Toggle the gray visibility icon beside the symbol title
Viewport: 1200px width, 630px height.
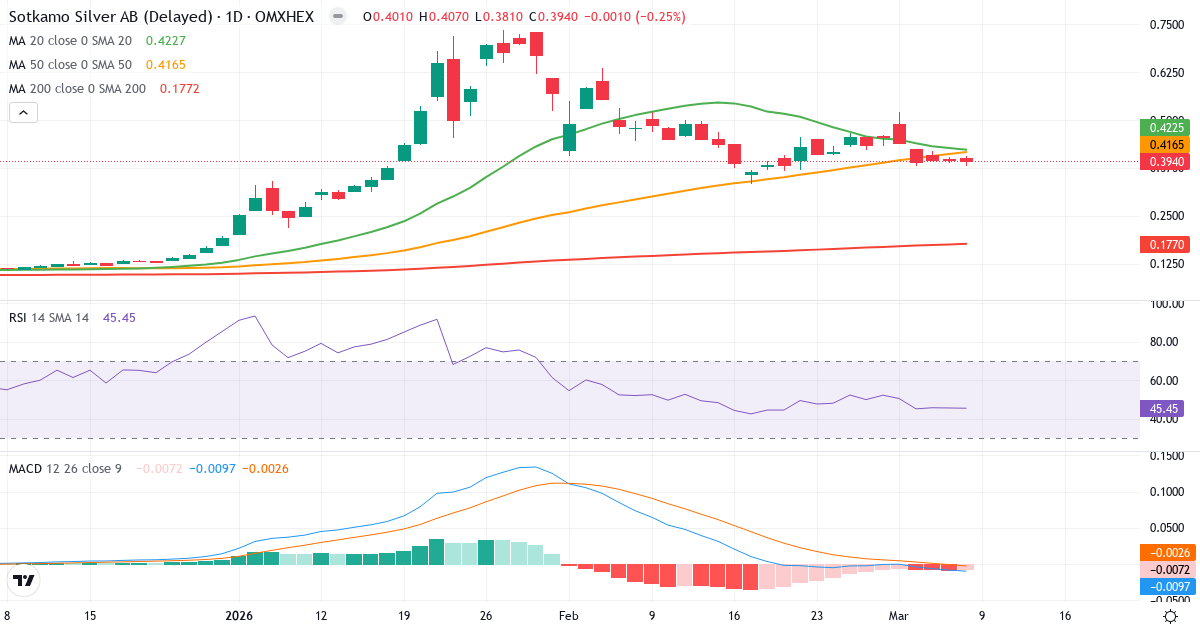tap(338, 16)
